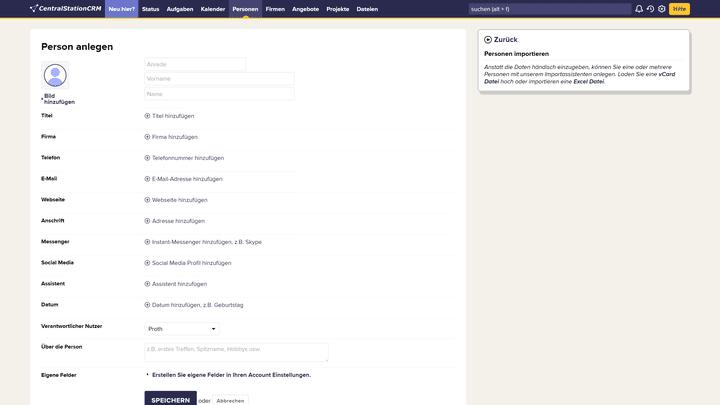Viewport: 720px width, 405px height.
Task: Click into the Vorname input field
Action: 219,79
